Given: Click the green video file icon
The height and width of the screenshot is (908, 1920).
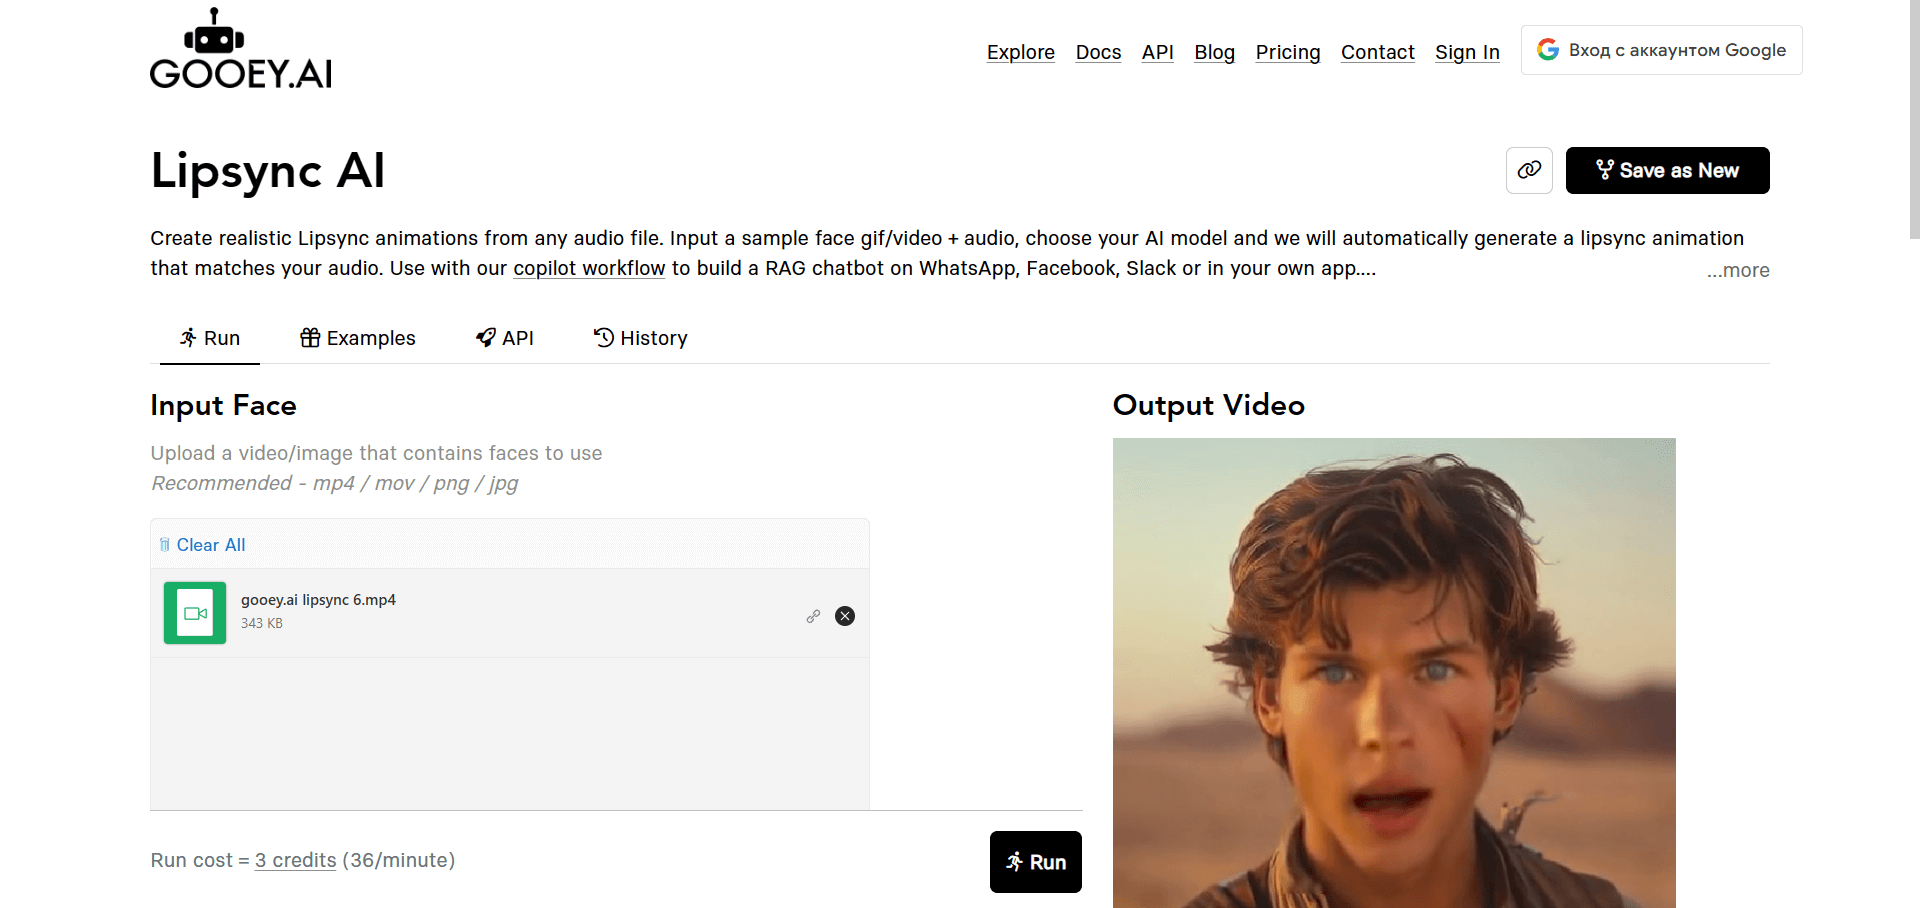Looking at the screenshot, I should coord(195,613).
